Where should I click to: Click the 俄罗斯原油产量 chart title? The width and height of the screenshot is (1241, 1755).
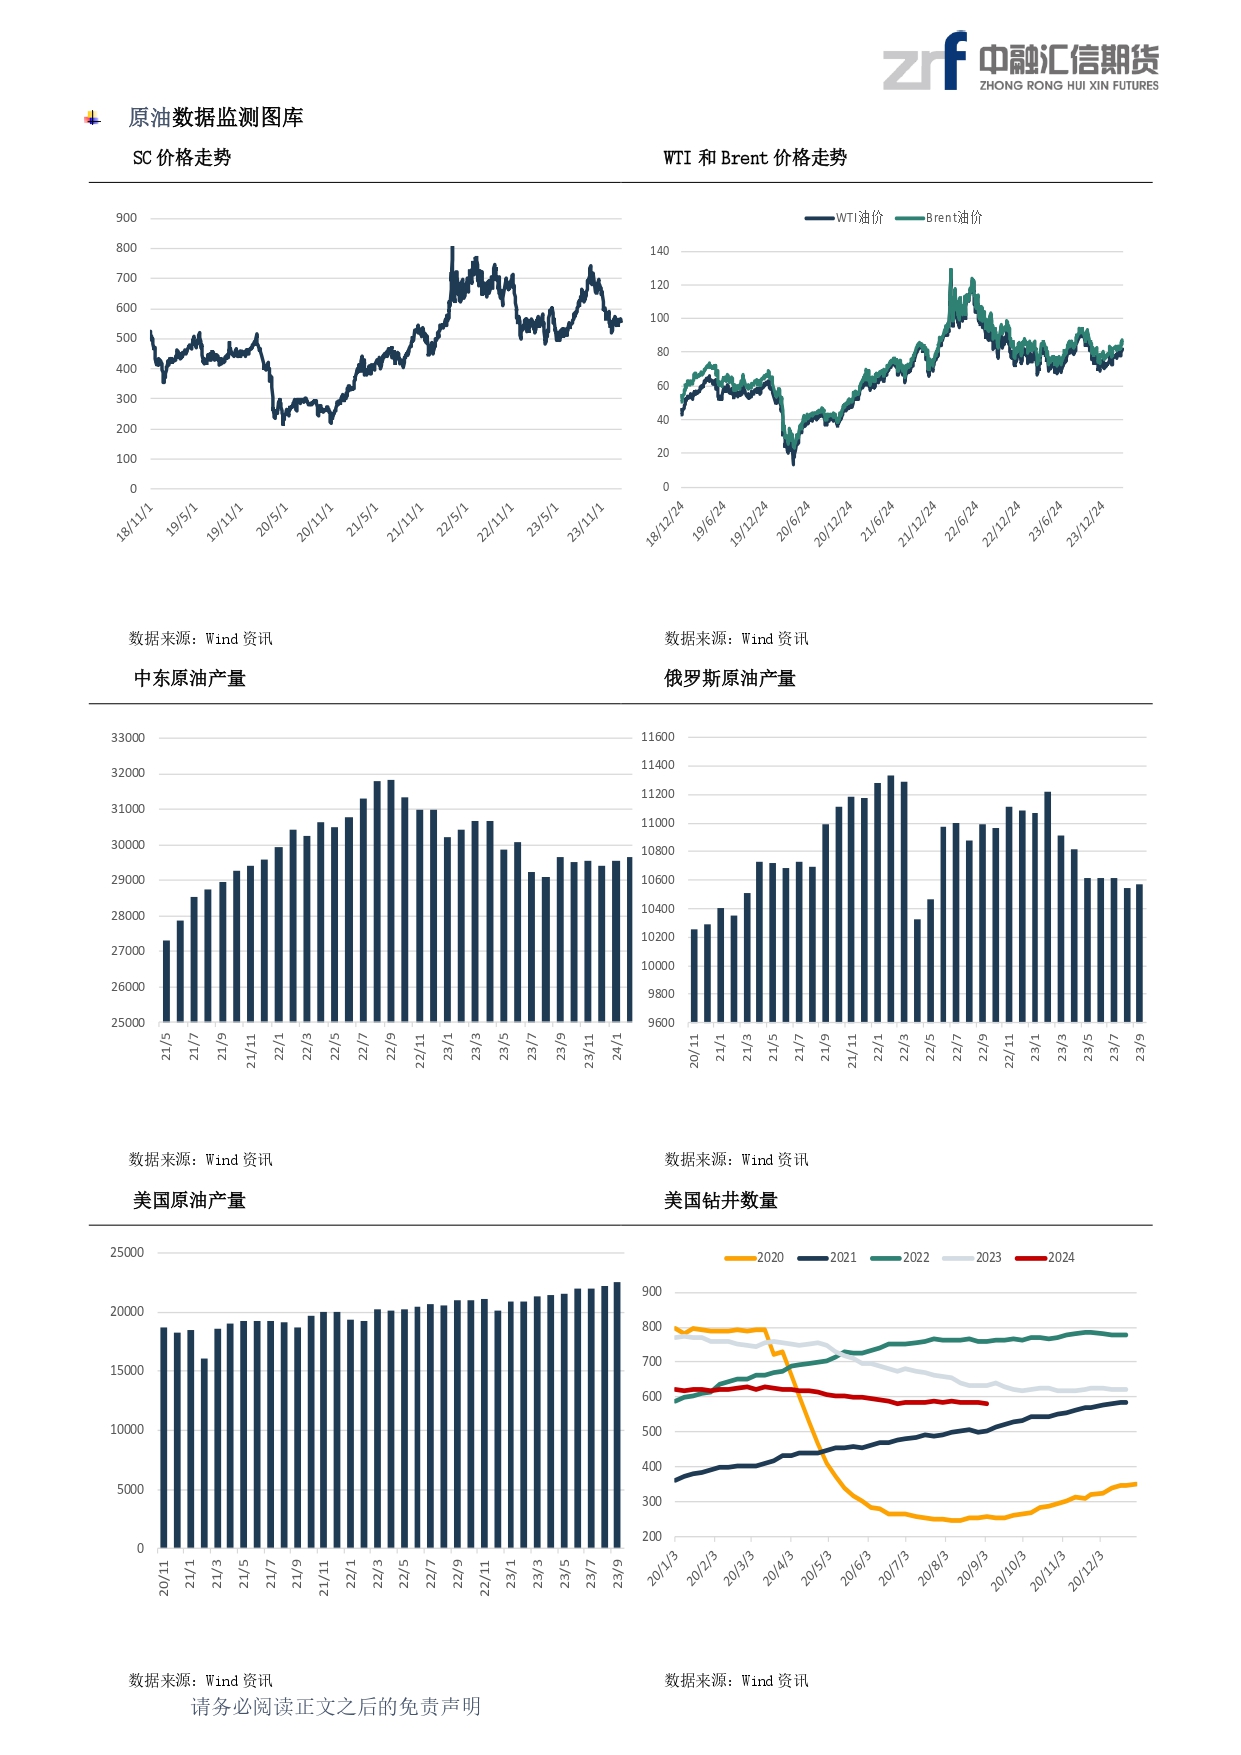pos(730,679)
